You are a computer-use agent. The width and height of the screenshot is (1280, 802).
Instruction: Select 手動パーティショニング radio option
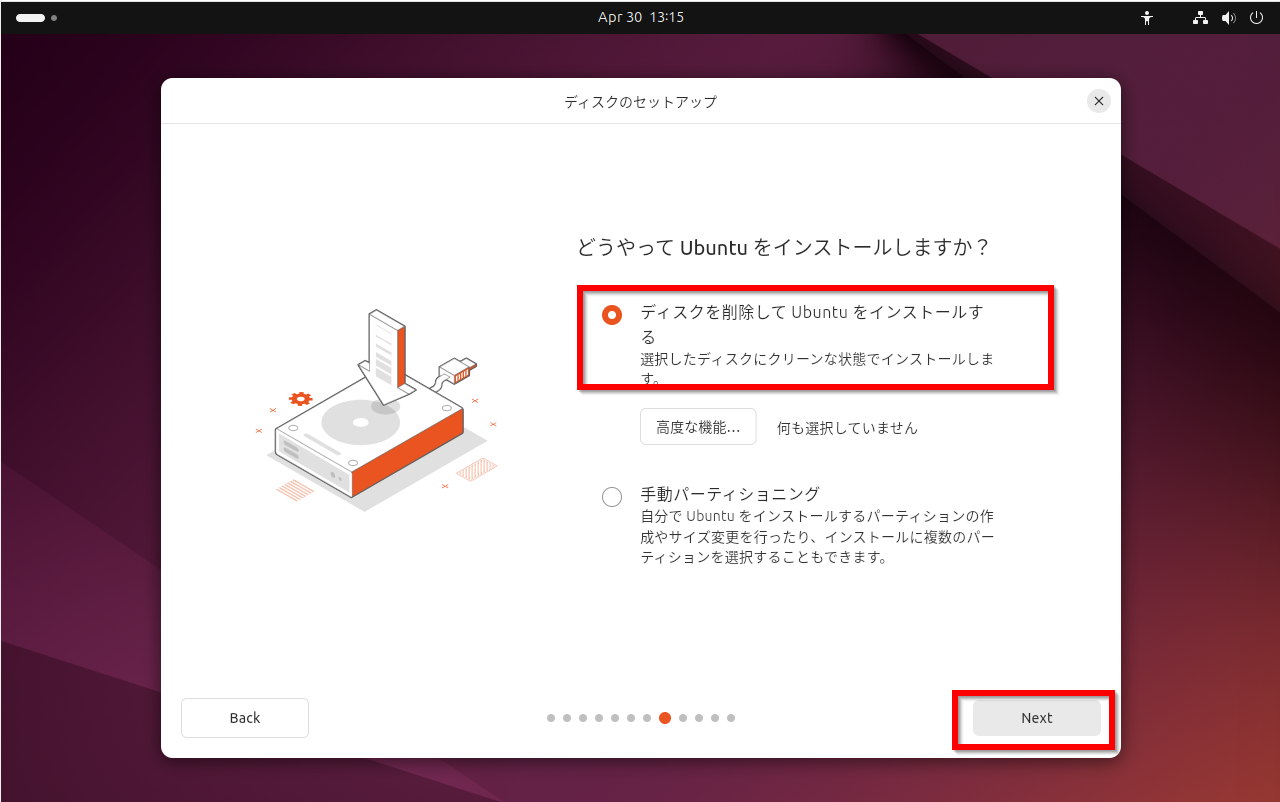pyautogui.click(x=612, y=497)
